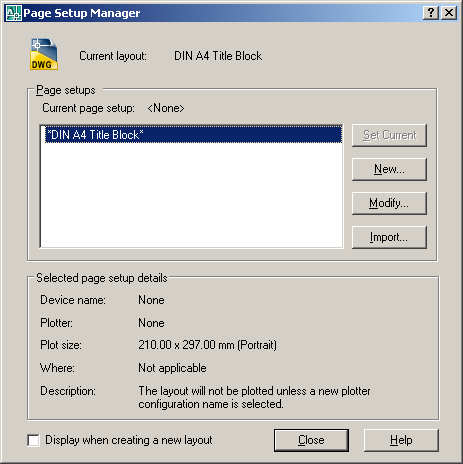Create a new page setup with New...
Viewport: 463px width, 464px height.
click(389, 169)
